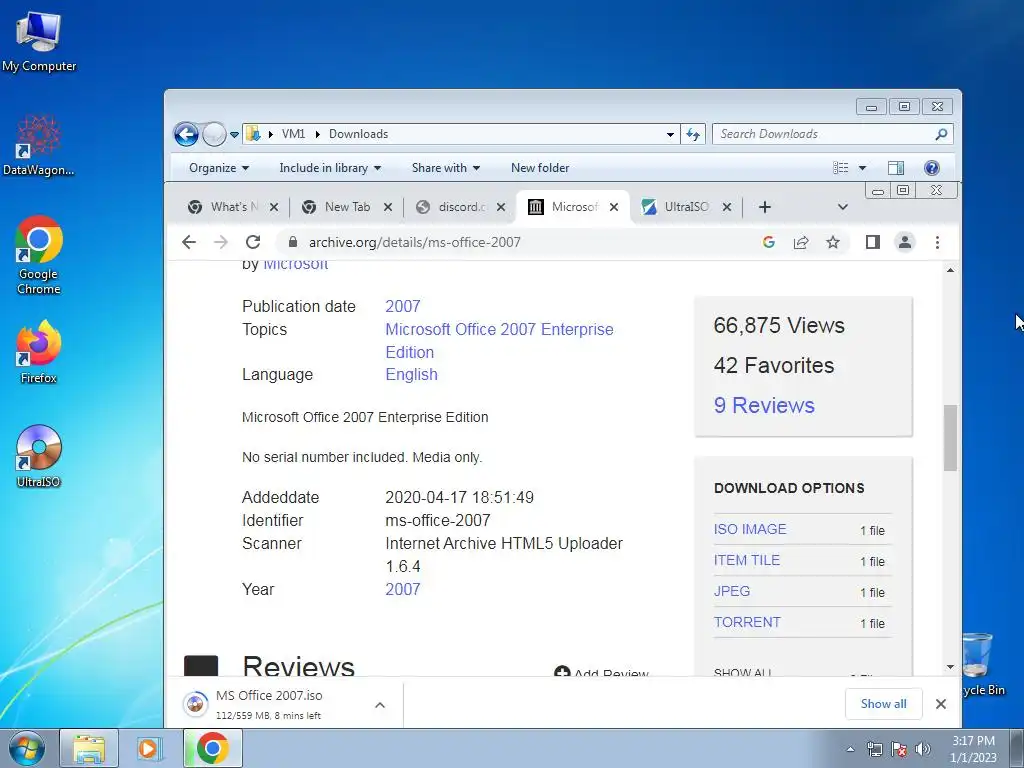Click the Search Downloads input field
This screenshot has height=768, width=1024.
(x=824, y=134)
